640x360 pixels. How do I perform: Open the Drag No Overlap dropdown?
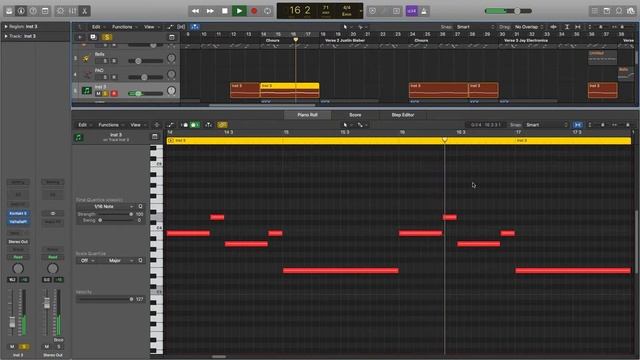click(529, 27)
